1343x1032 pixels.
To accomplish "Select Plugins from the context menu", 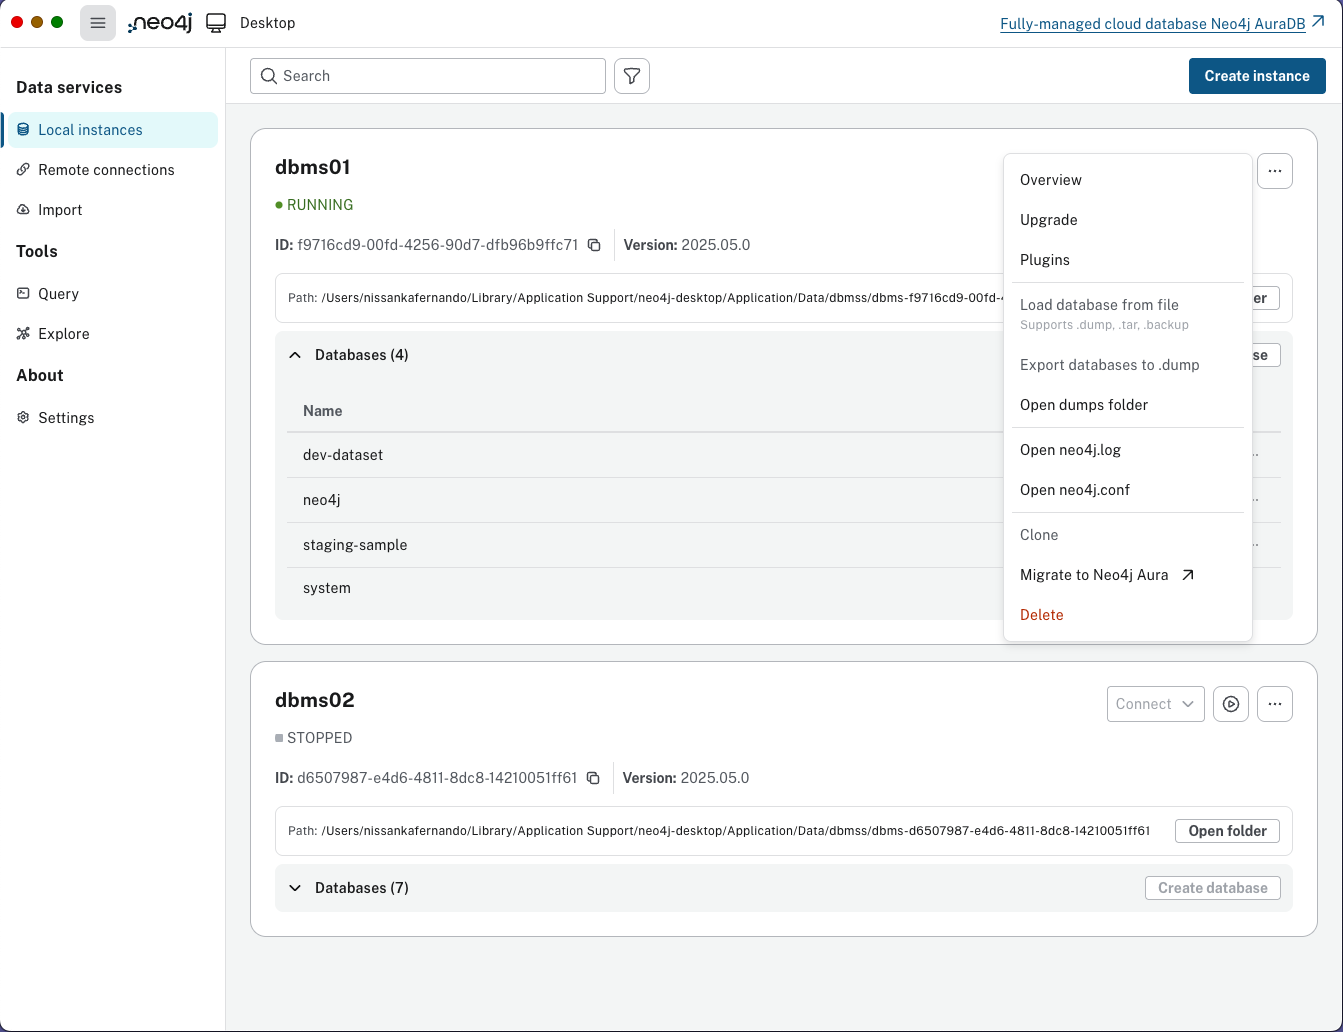I will [x=1044, y=259].
